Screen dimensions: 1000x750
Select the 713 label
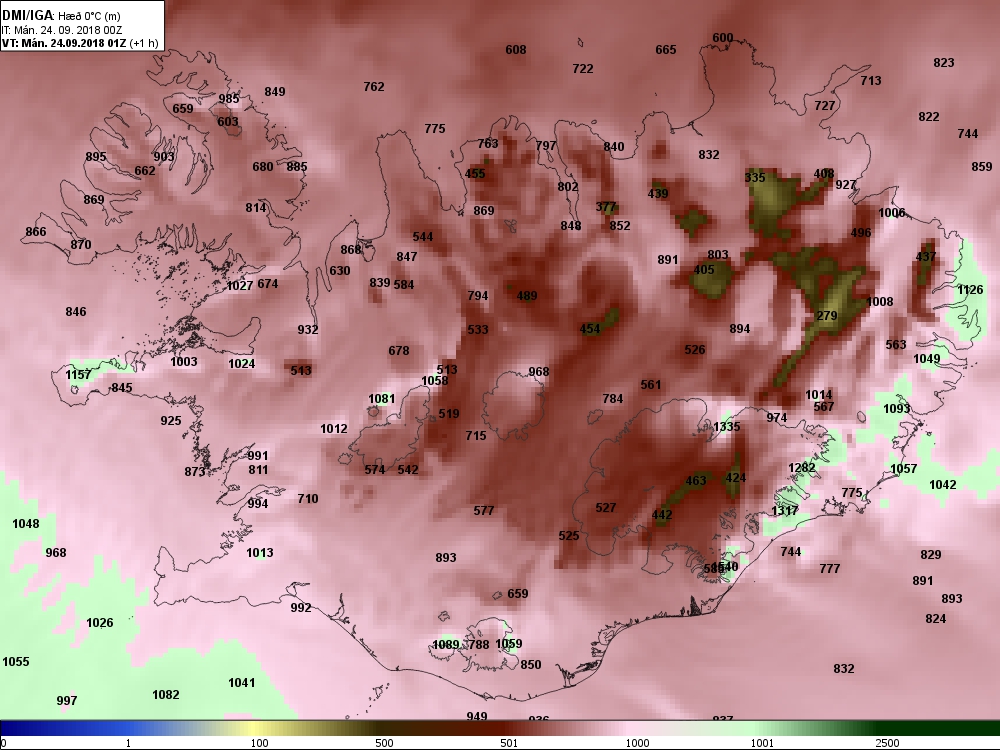pyautogui.click(x=871, y=80)
